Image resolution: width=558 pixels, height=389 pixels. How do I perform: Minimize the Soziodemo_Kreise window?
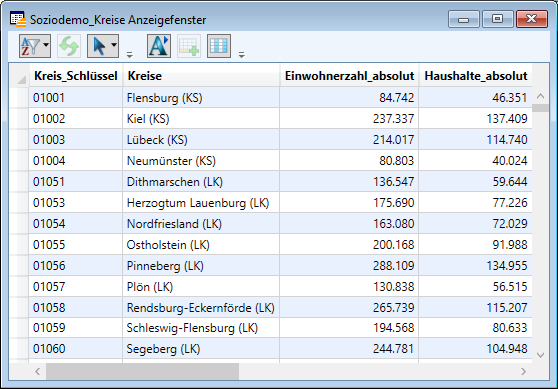[x=464, y=19]
